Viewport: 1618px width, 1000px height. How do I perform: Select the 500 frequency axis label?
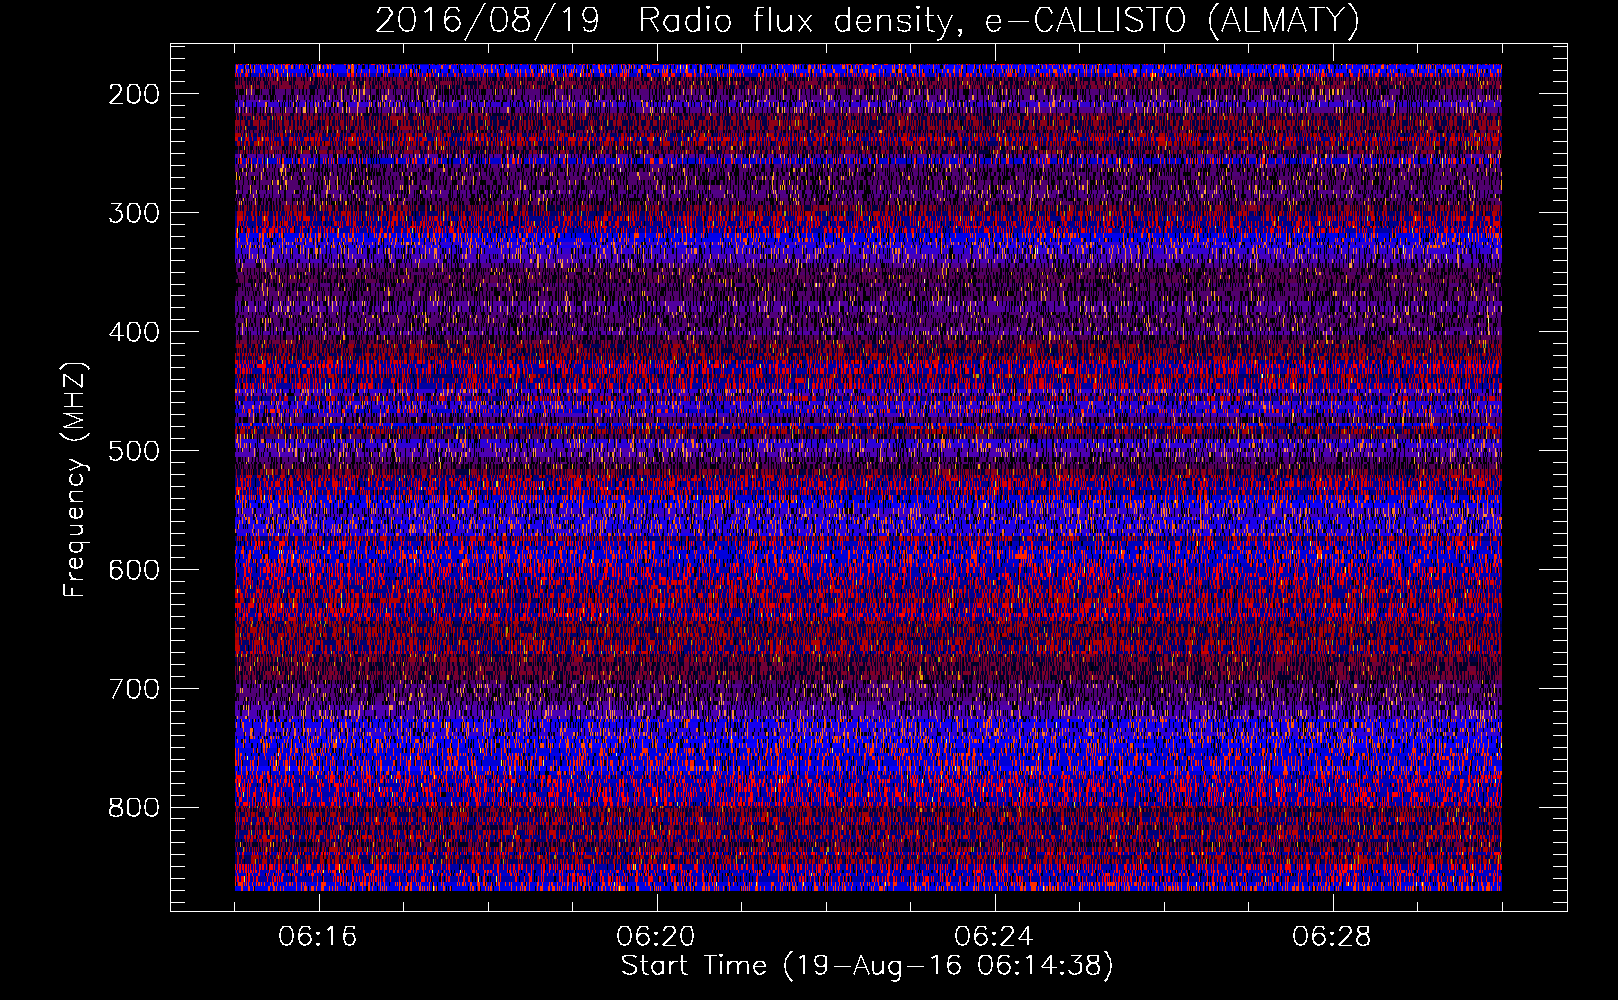tap(133, 451)
